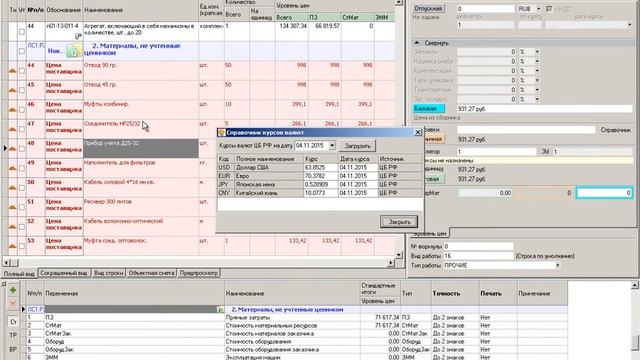Collapse the 'Свернуть' section
640x360 pixels.
pyautogui.click(x=416, y=43)
